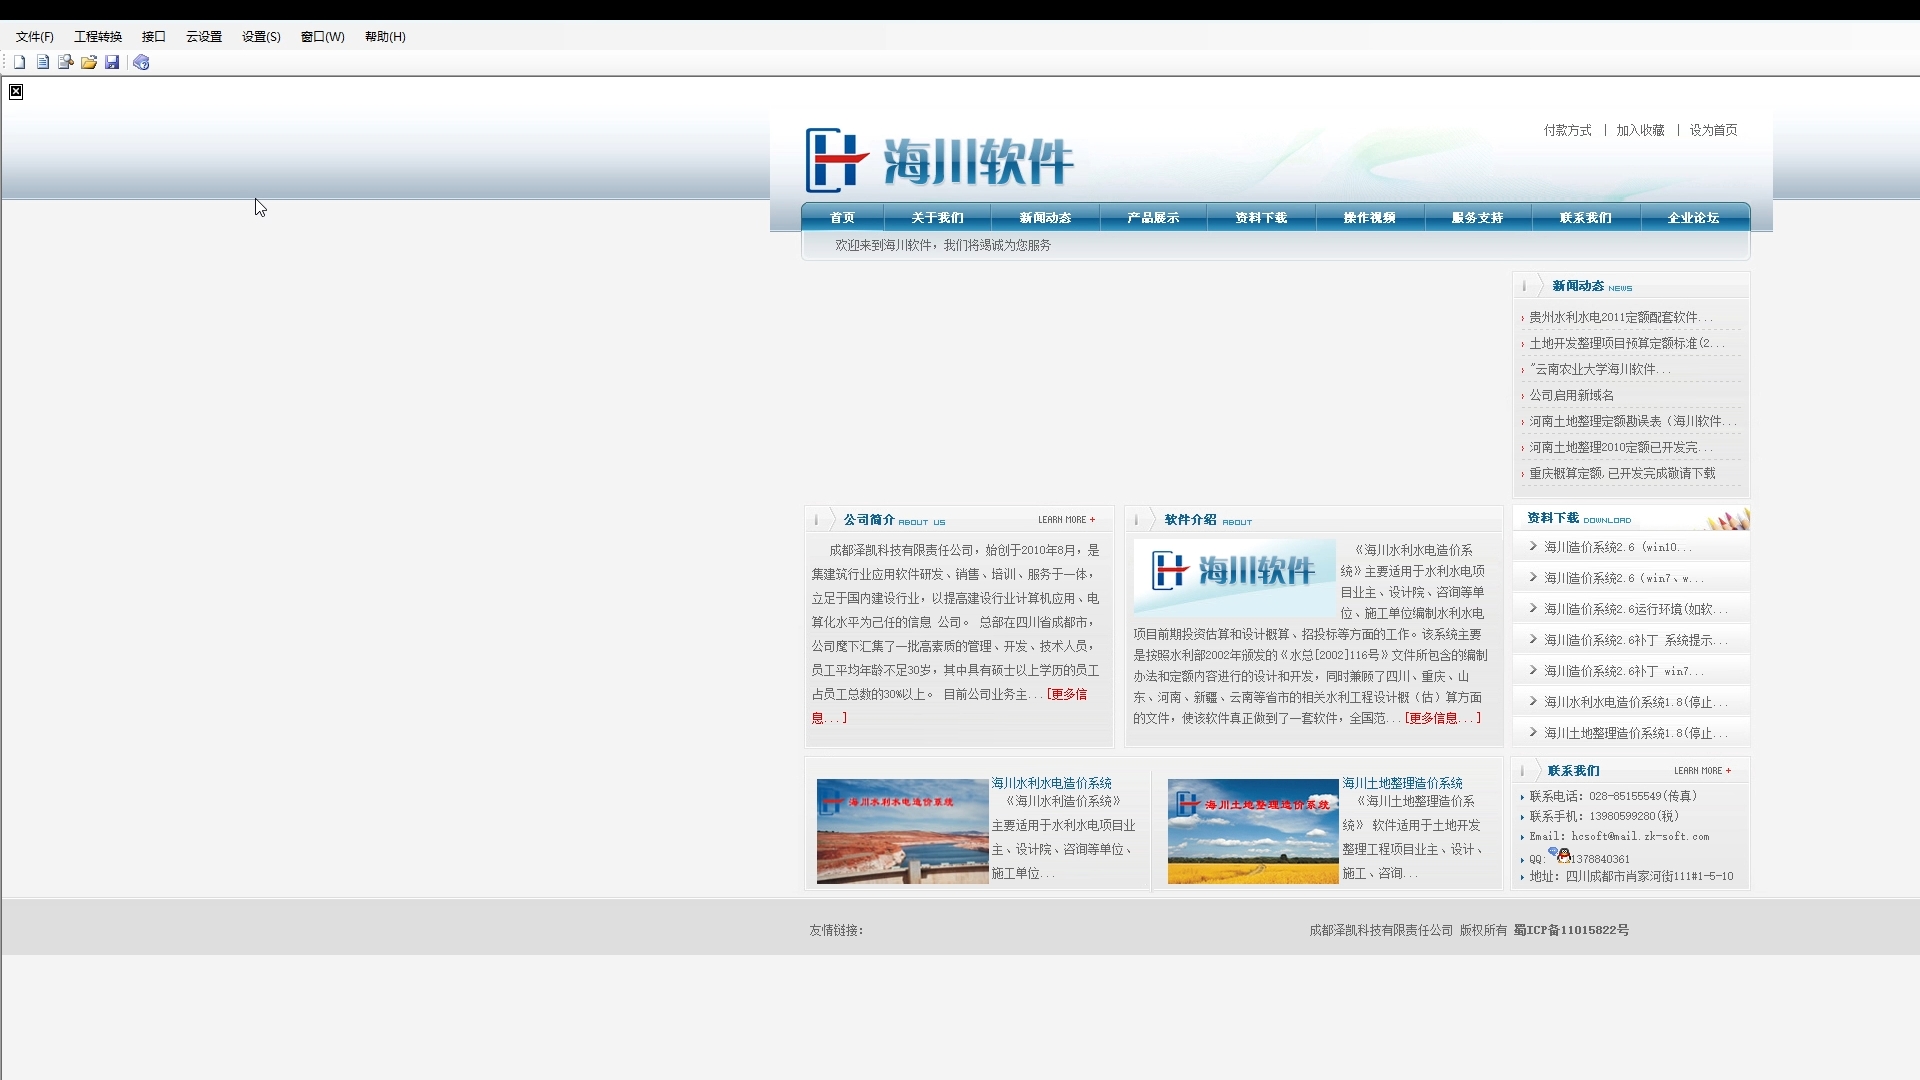Click the 付款方式 link
1920x1080 pixels.
[1567, 130]
